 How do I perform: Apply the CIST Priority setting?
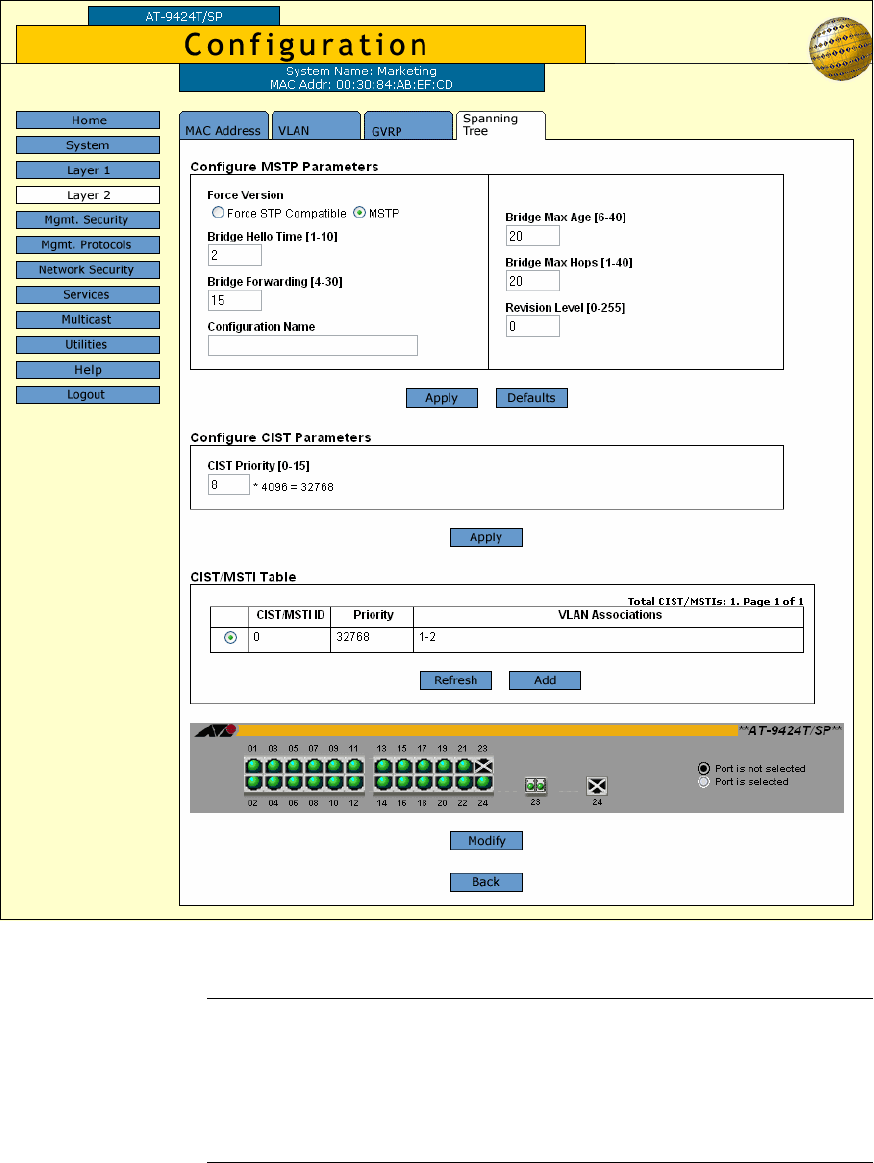click(x=487, y=538)
